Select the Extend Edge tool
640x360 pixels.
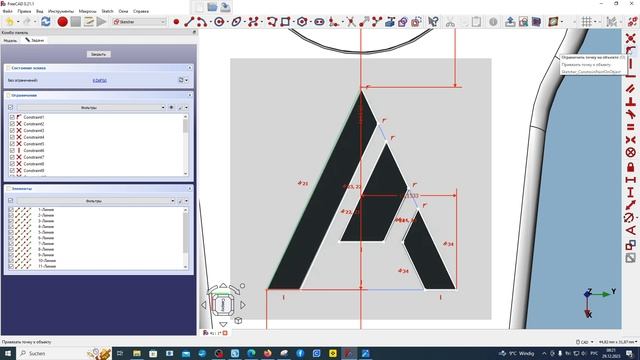pos(364,22)
